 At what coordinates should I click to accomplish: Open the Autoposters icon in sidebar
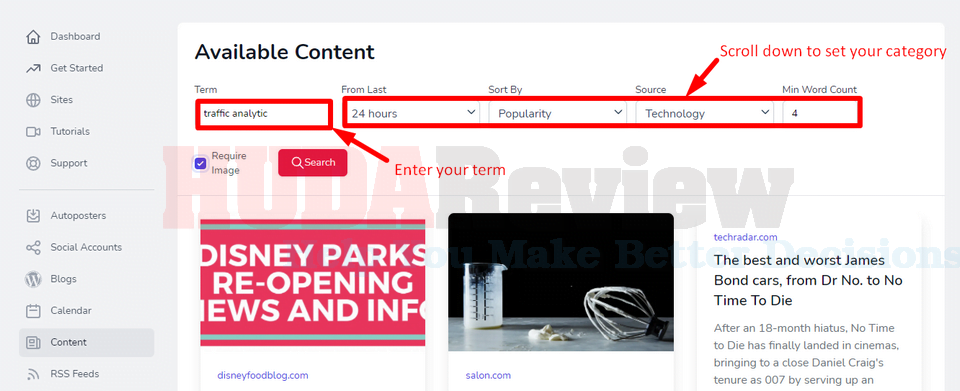point(33,215)
